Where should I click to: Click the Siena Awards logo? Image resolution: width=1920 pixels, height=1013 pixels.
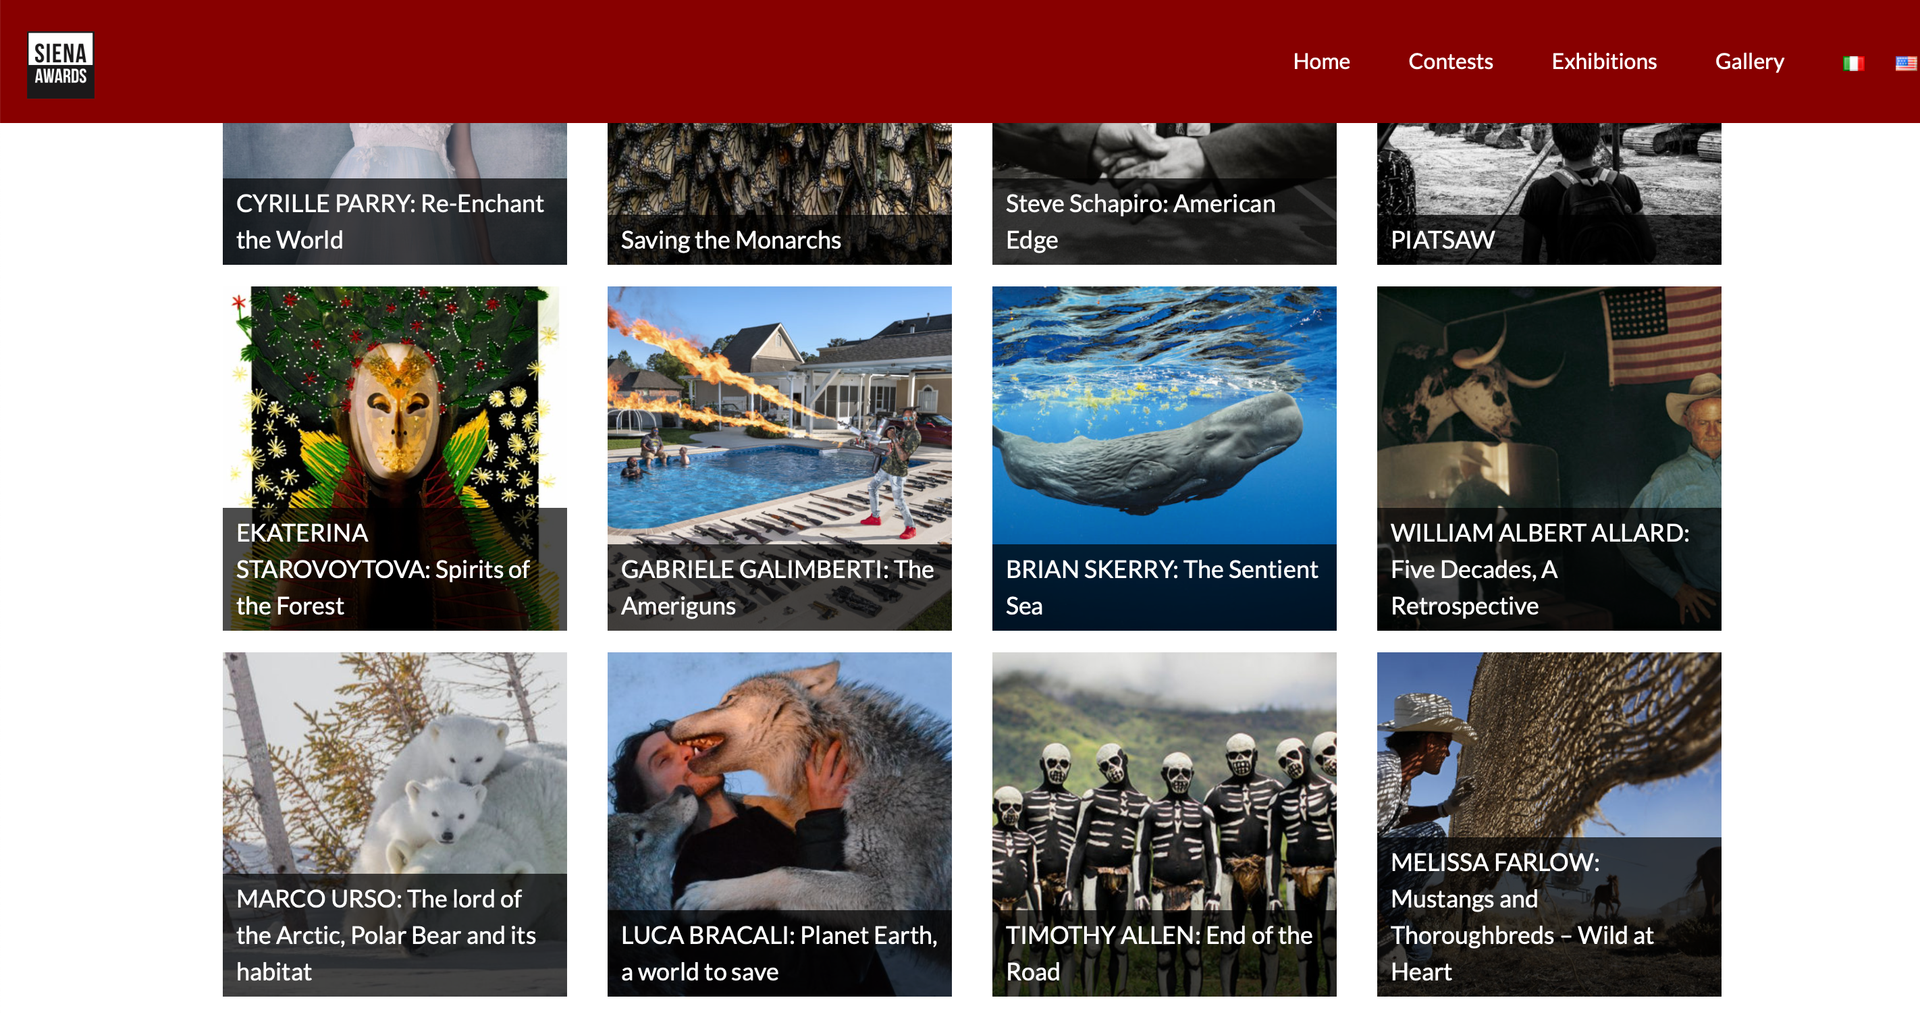[60, 64]
